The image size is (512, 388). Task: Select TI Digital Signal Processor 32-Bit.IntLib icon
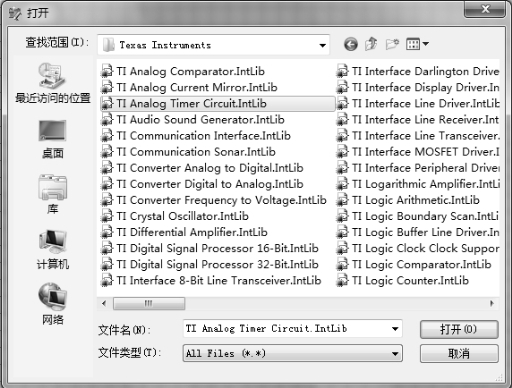click(107, 264)
